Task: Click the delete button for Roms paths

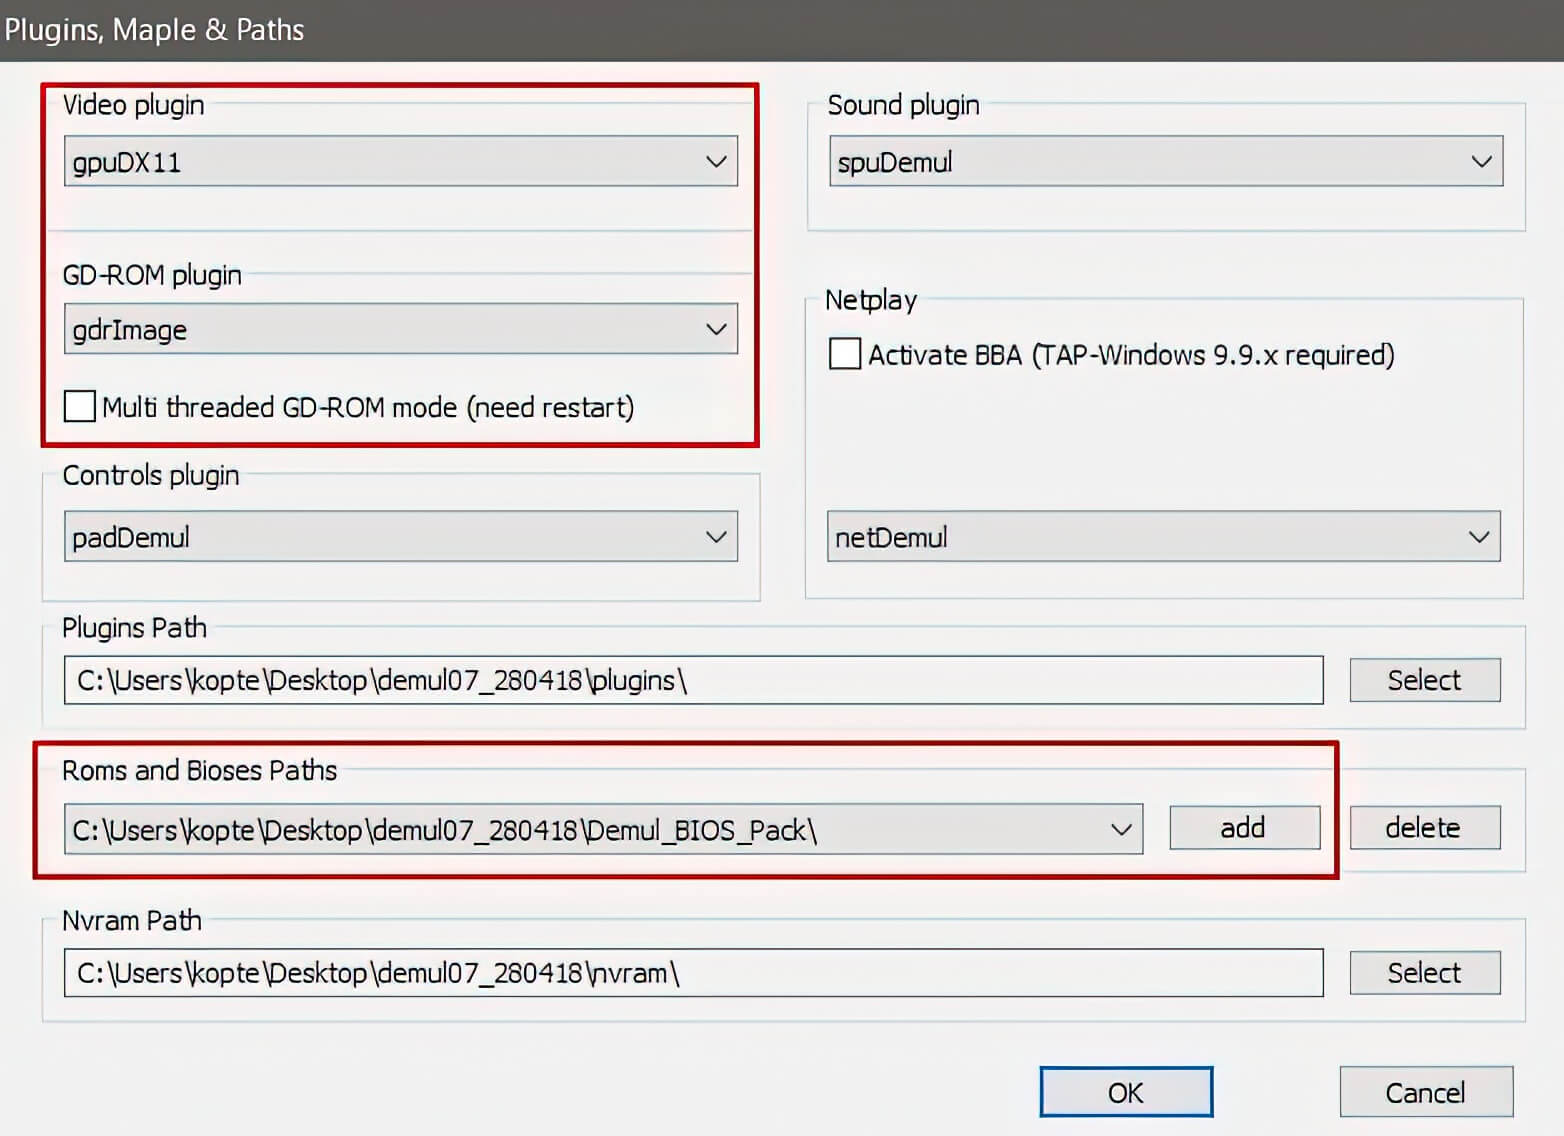Action: click(1424, 828)
